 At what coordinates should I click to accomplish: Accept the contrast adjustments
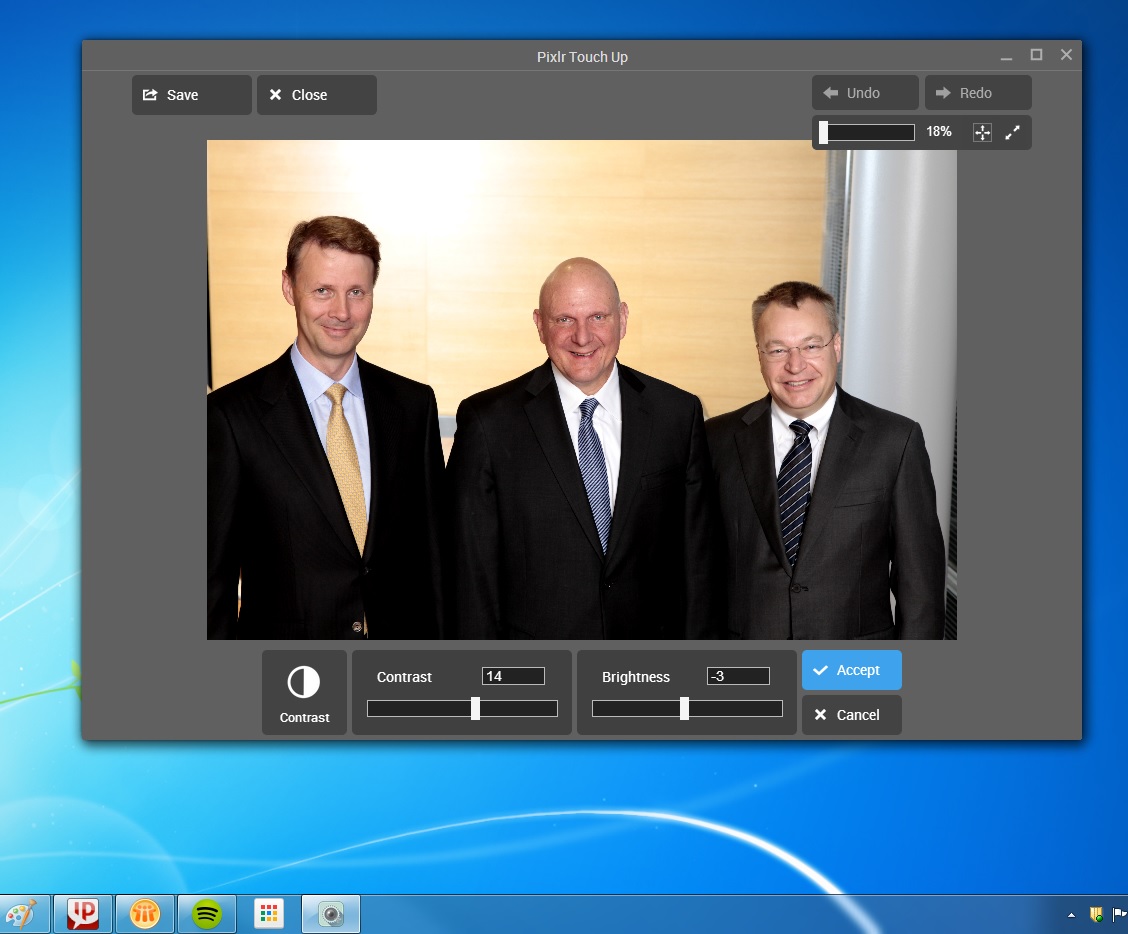[851, 670]
